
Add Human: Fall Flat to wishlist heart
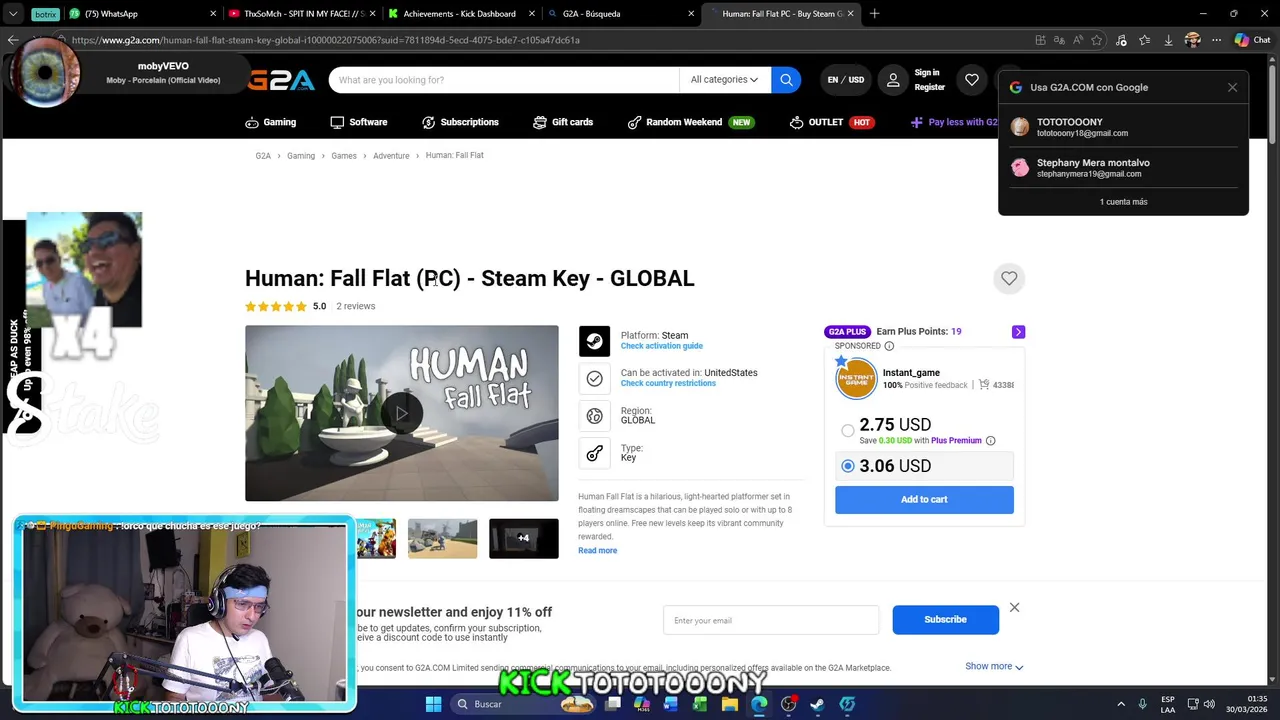click(1009, 279)
